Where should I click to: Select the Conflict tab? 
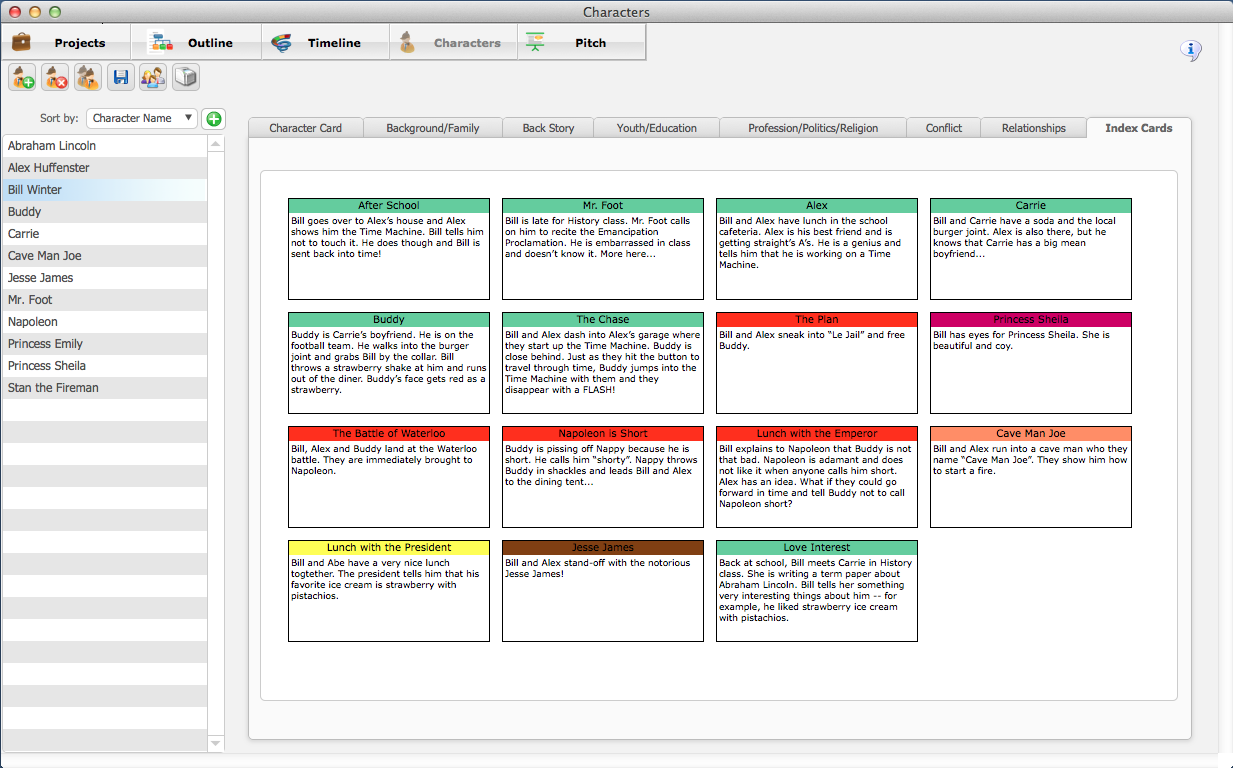tap(943, 128)
